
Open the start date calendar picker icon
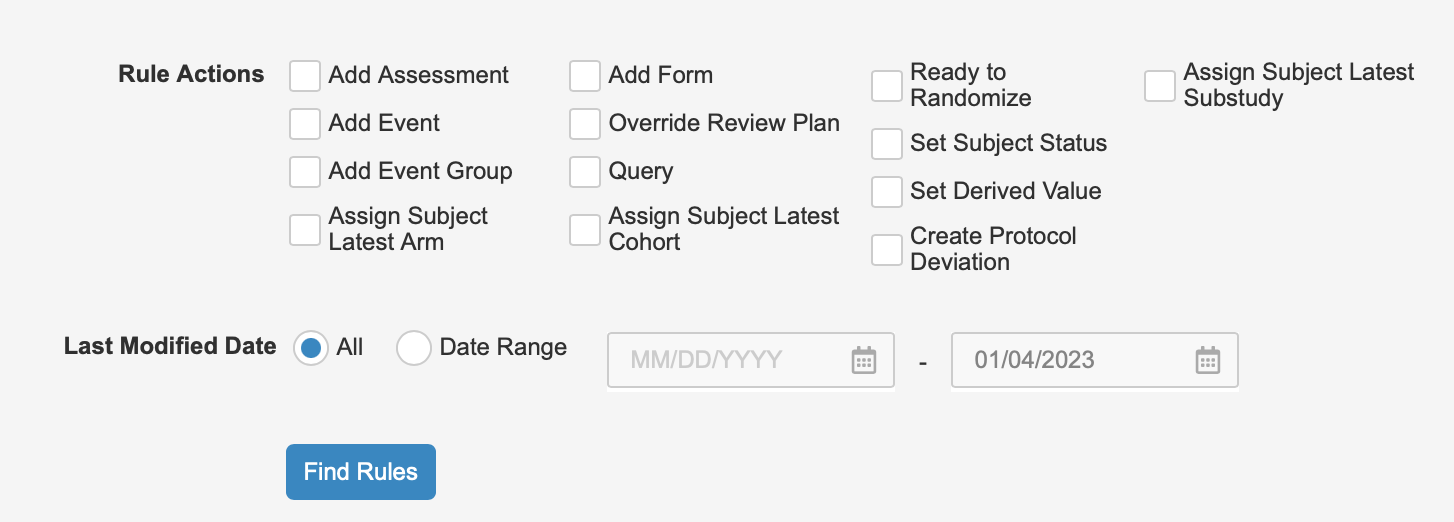pos(863,360)
